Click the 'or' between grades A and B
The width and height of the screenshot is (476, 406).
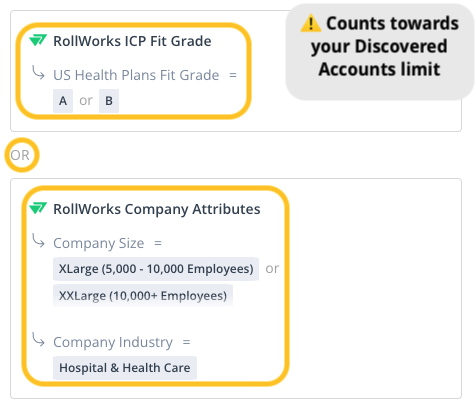tap(86, 101)
